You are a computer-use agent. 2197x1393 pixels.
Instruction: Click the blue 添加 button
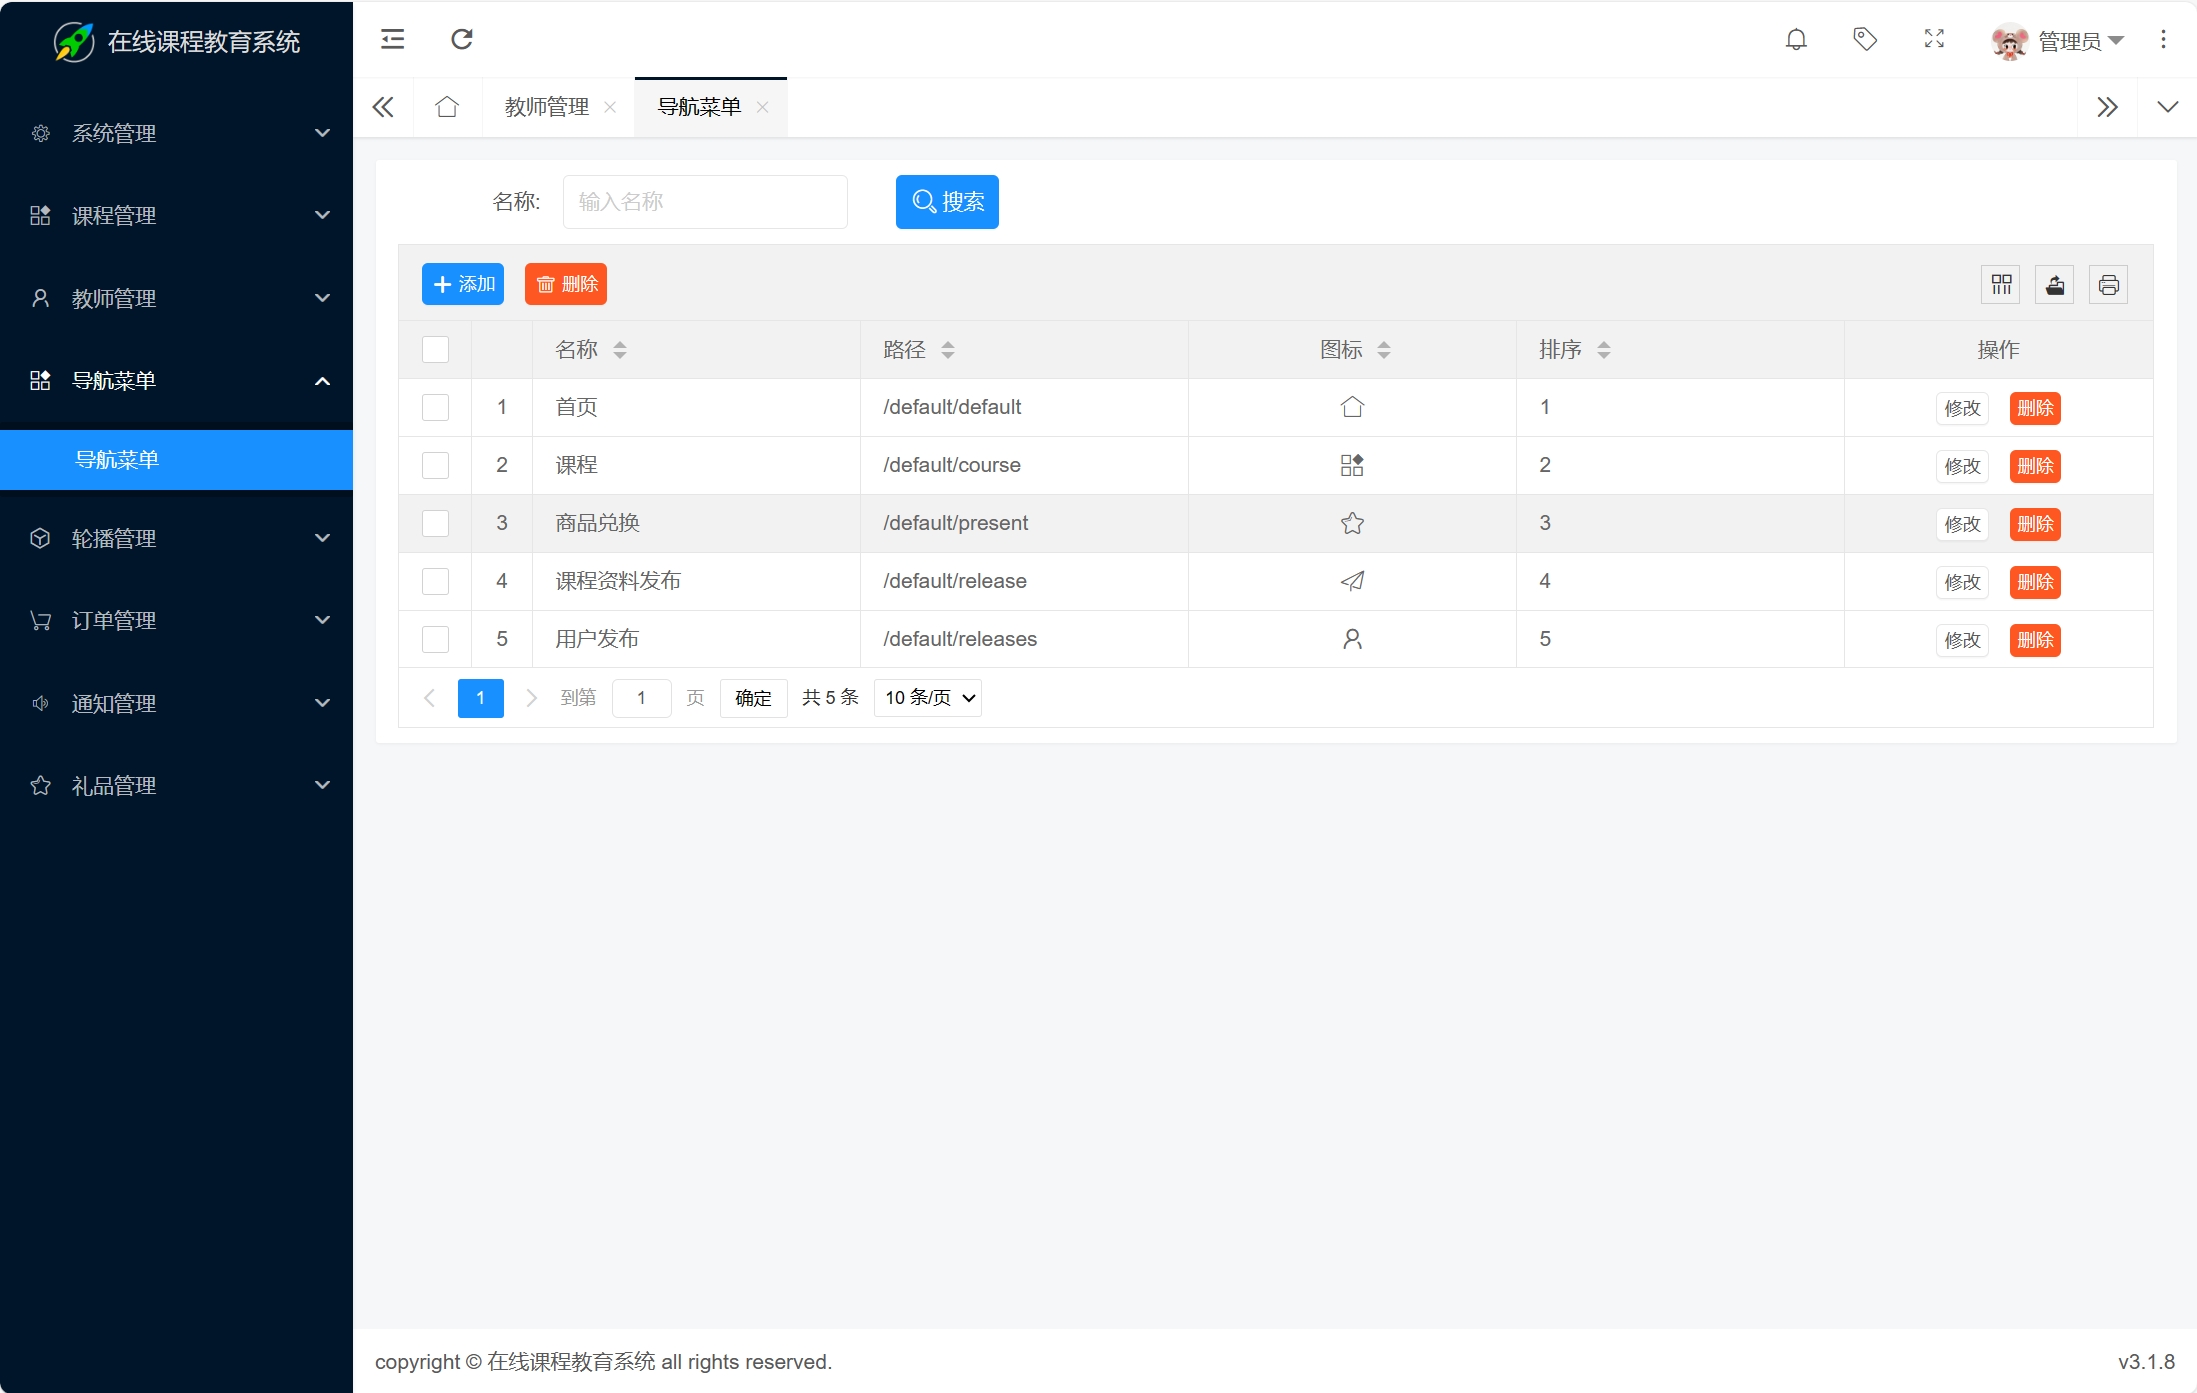463,285
